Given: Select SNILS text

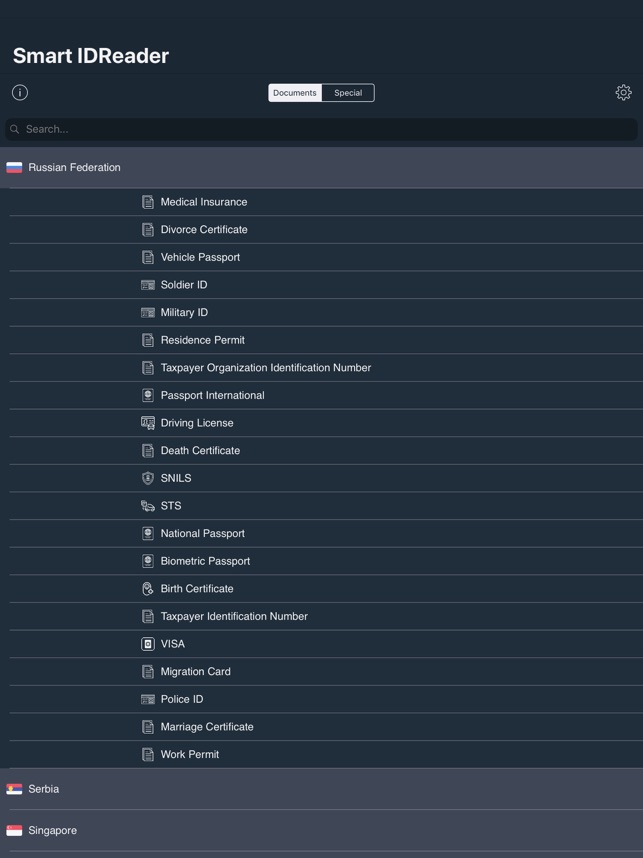Looking at the screenshot, I should [176, 478].
